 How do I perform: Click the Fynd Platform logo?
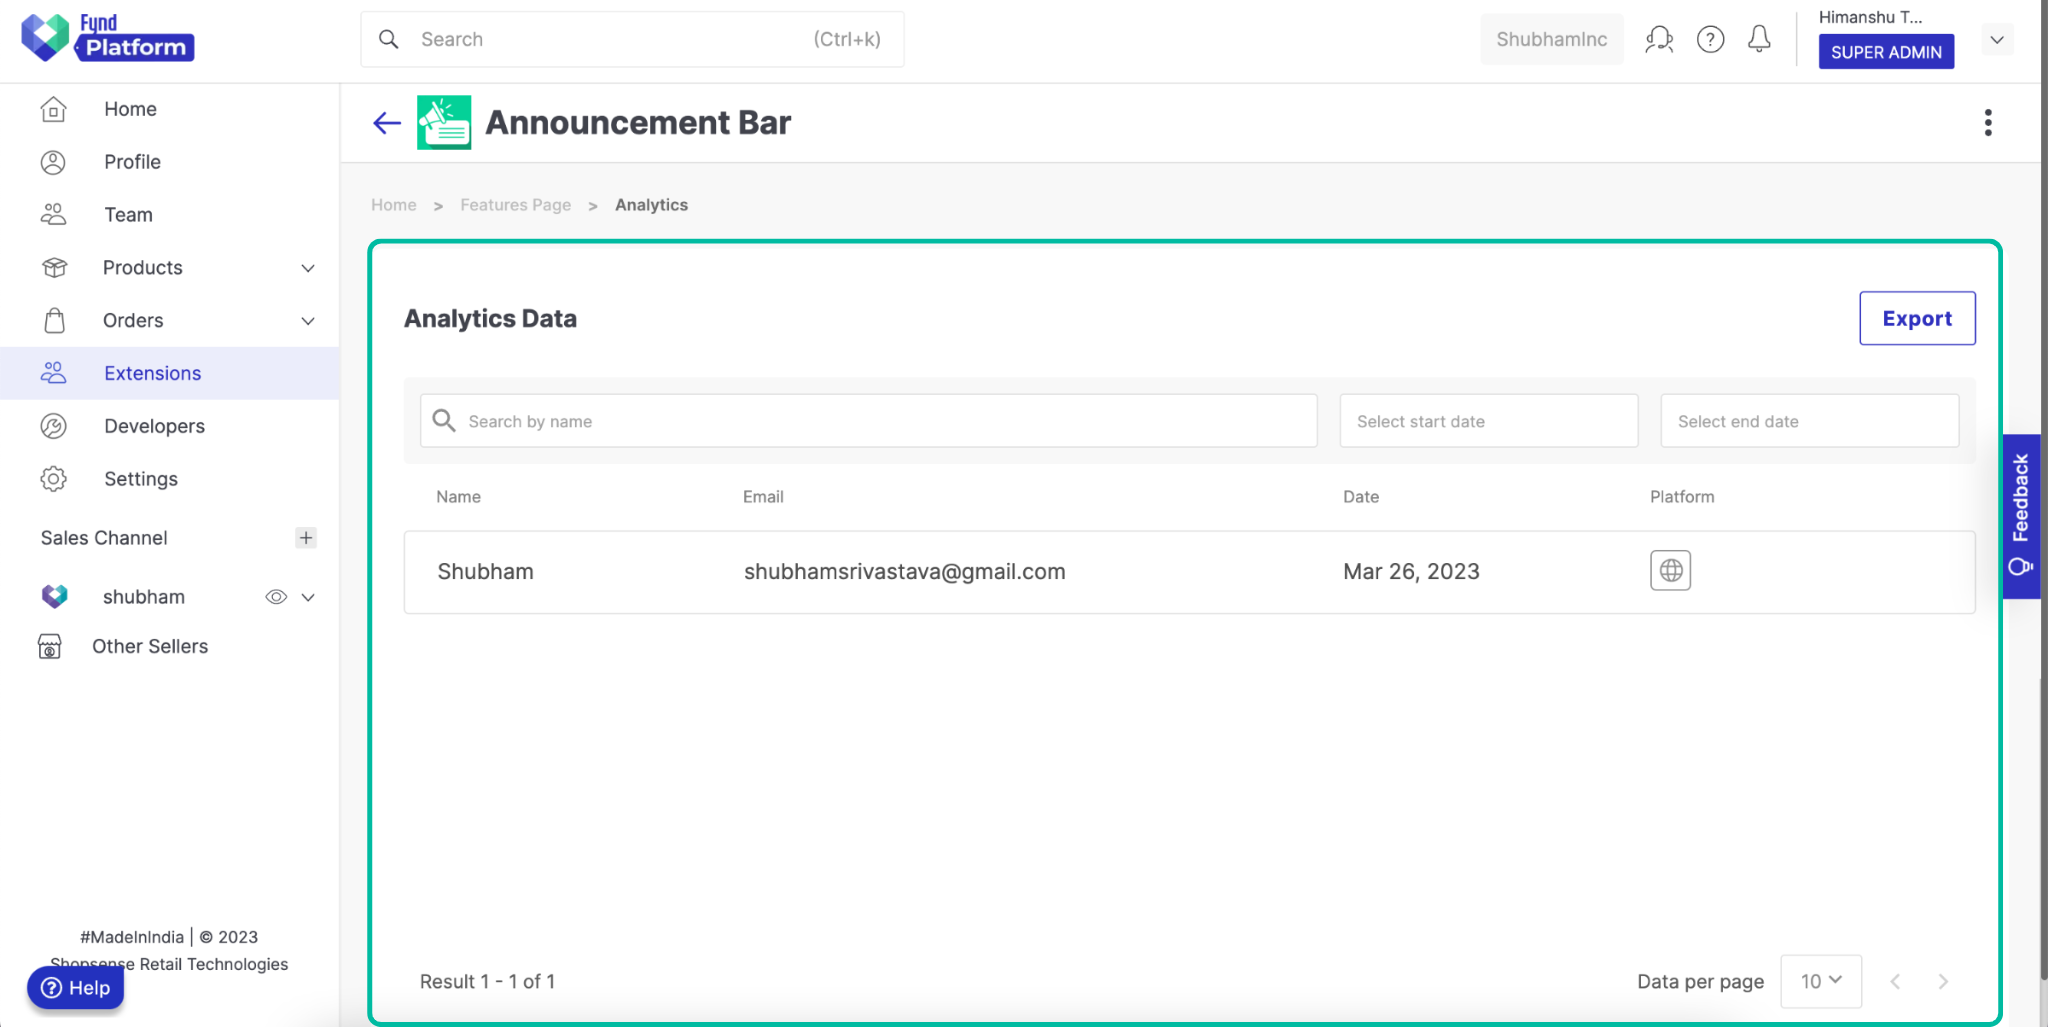click(x=107, y=39)
